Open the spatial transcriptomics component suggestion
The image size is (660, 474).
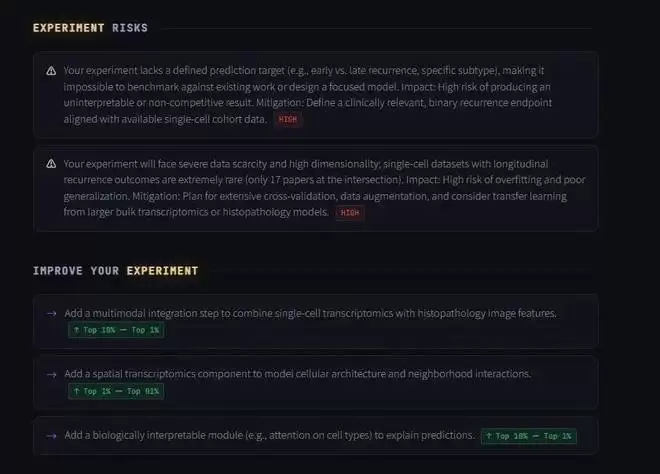(x=297, y=374)
